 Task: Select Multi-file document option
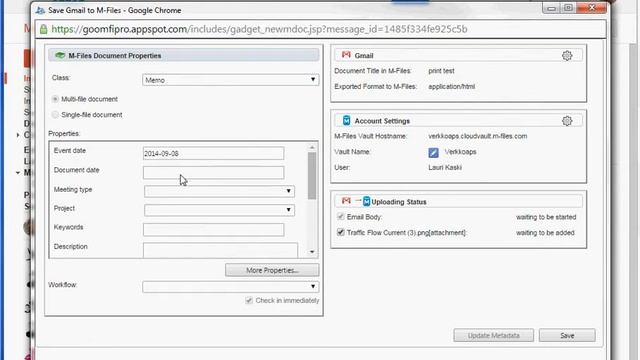coord(55,99)
